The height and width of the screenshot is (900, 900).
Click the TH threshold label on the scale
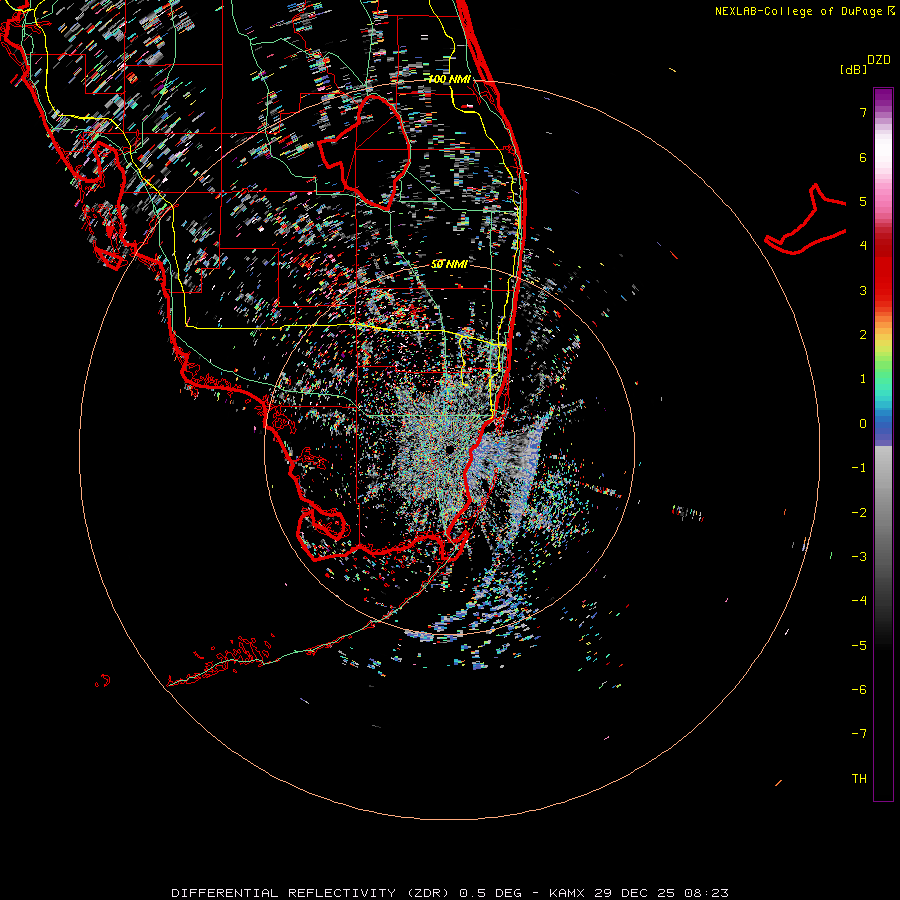click(x=859, y=778)
